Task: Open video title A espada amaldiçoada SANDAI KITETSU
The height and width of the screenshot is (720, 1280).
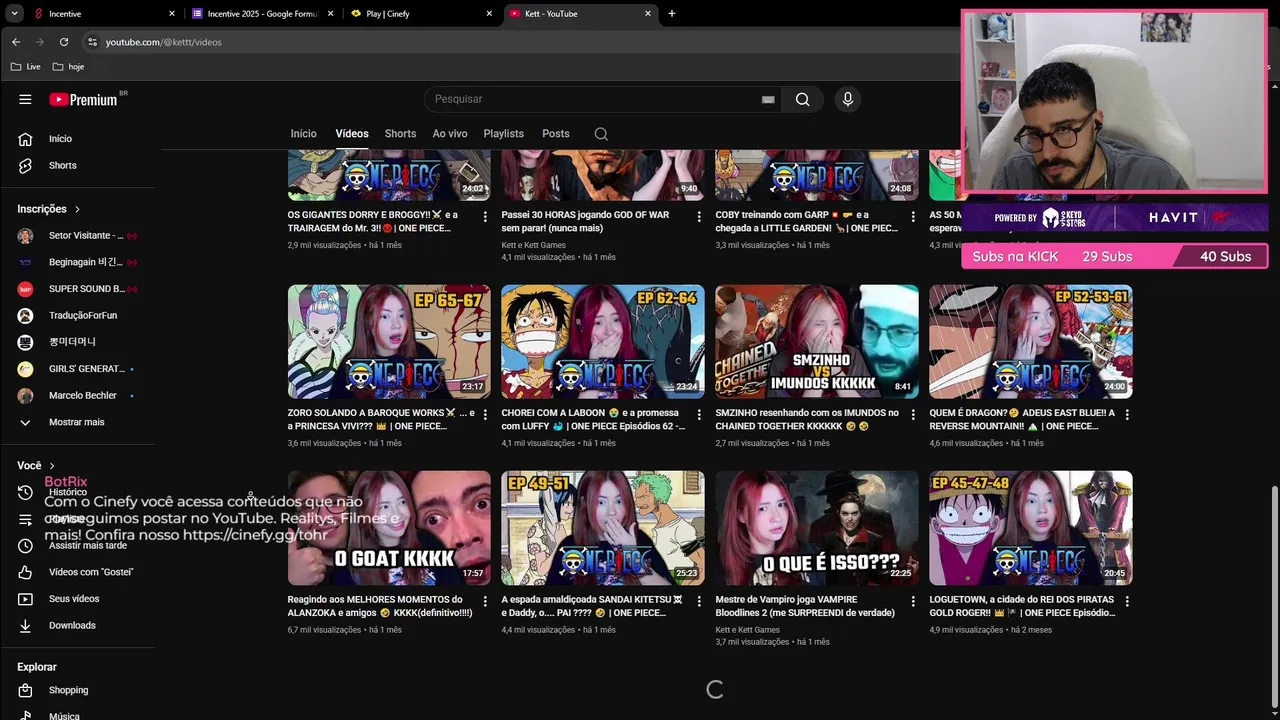Action: (592, 606)
